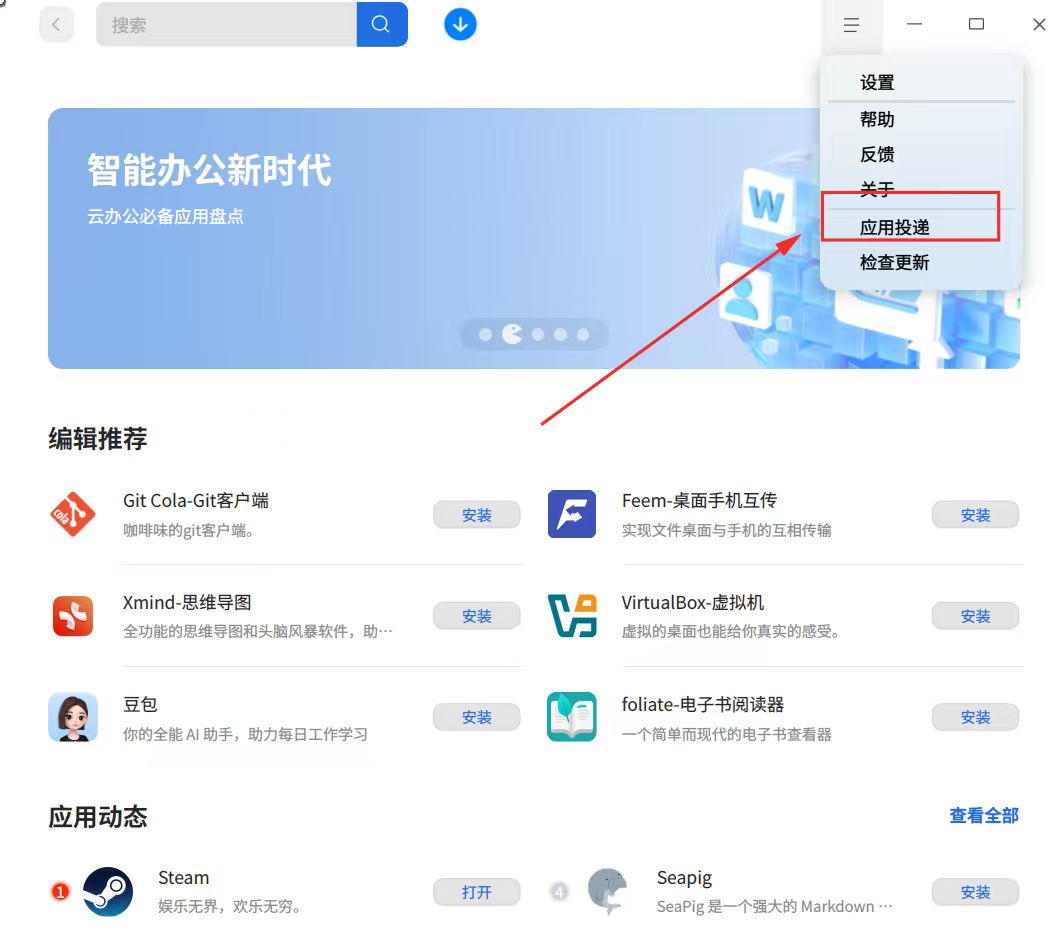Image resolution: width=1056 pixels, height=937 pixels.
Task: Open the foliate e-book reader icon
Action: (572, 717)
